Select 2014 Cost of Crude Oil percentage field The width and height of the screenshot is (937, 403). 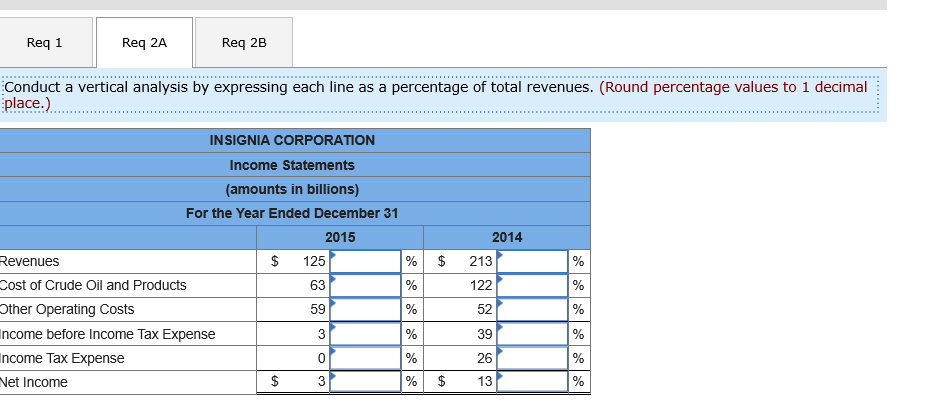pos(532,285)
